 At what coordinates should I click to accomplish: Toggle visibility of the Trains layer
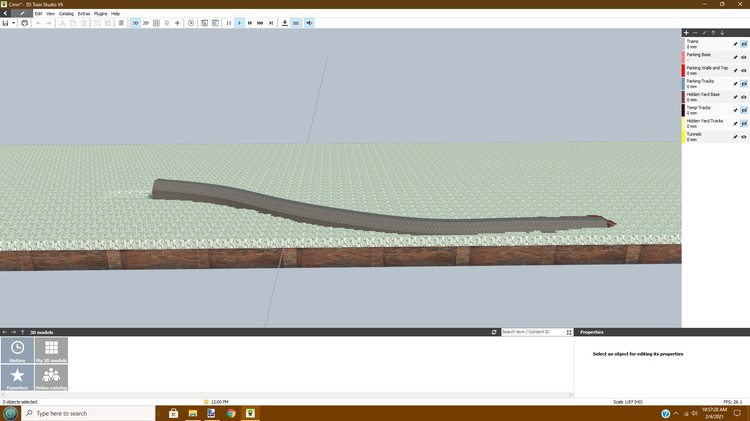pos(744,44)
